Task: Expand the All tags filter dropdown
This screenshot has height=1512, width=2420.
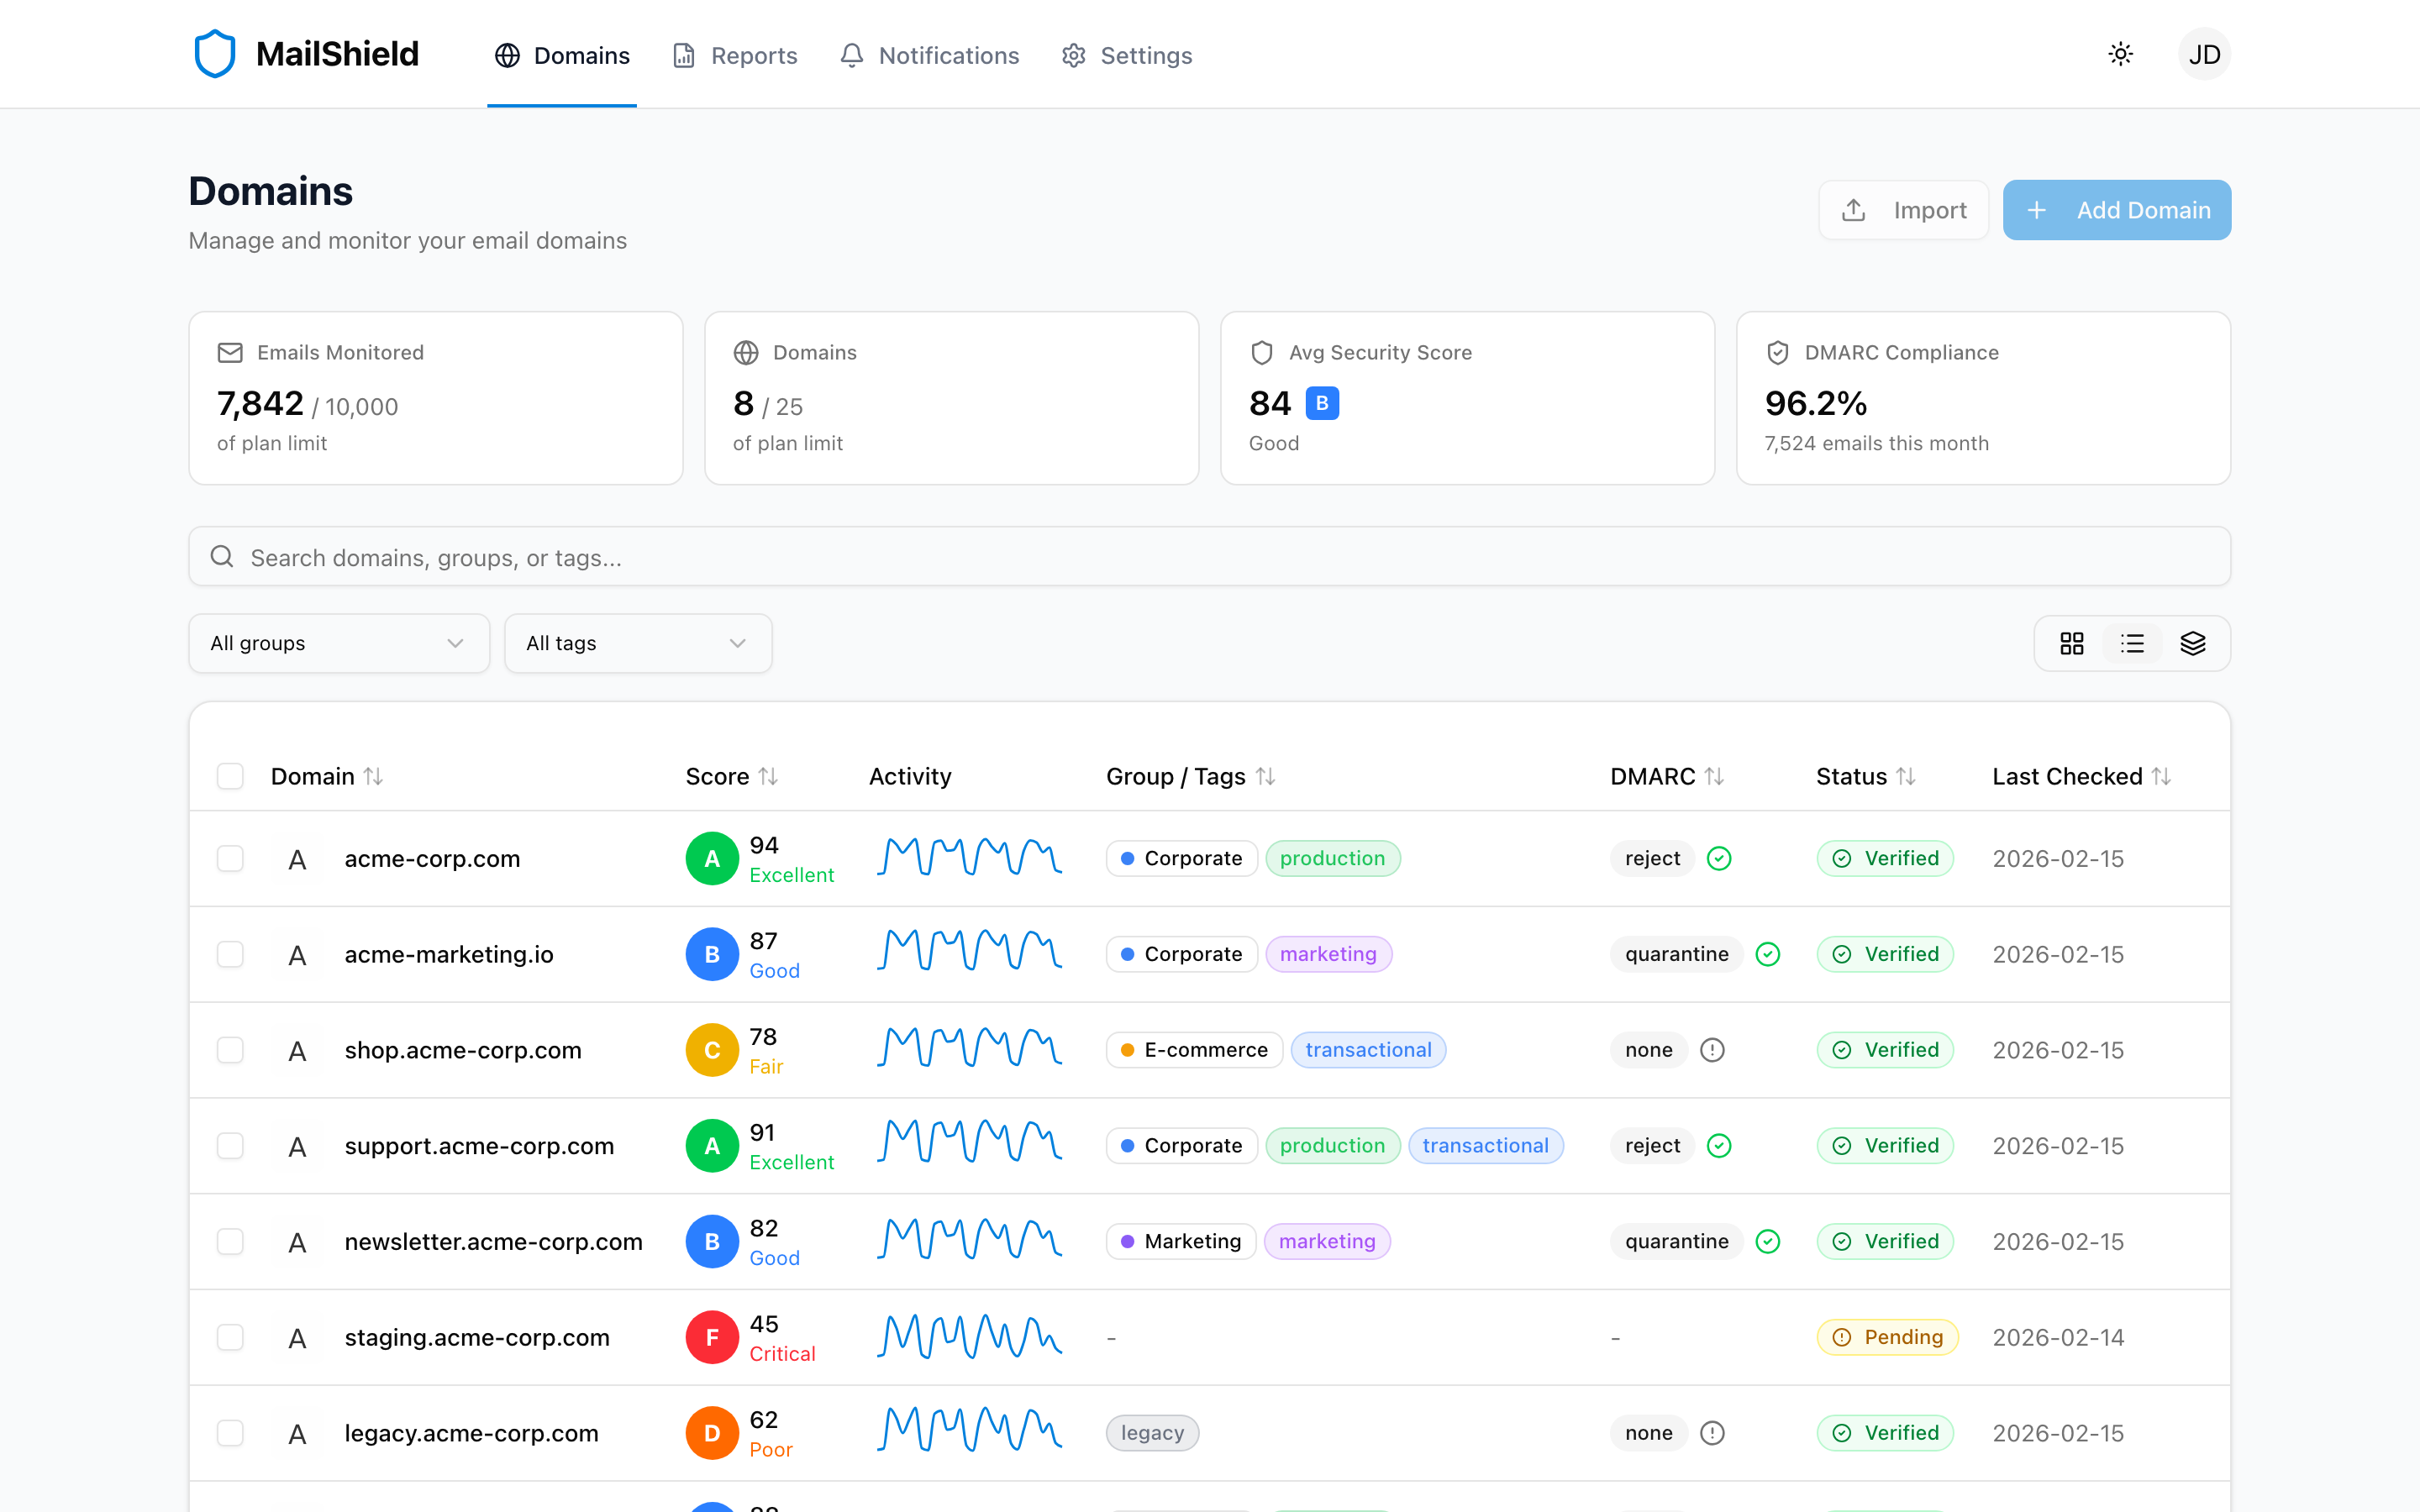Action: click(637, 643)
